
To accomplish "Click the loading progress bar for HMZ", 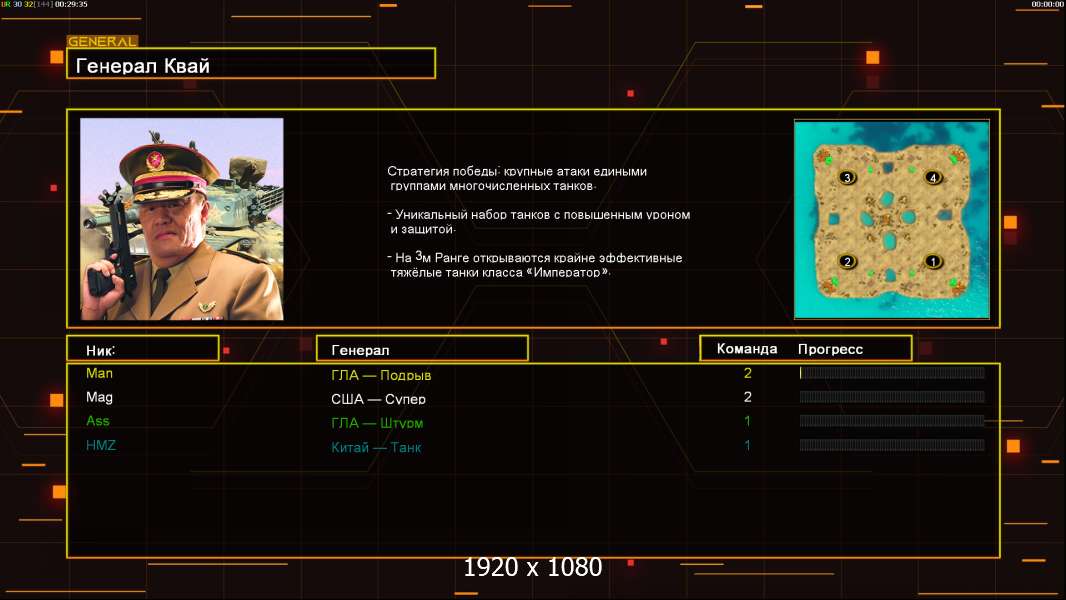I will click(891, 445).
